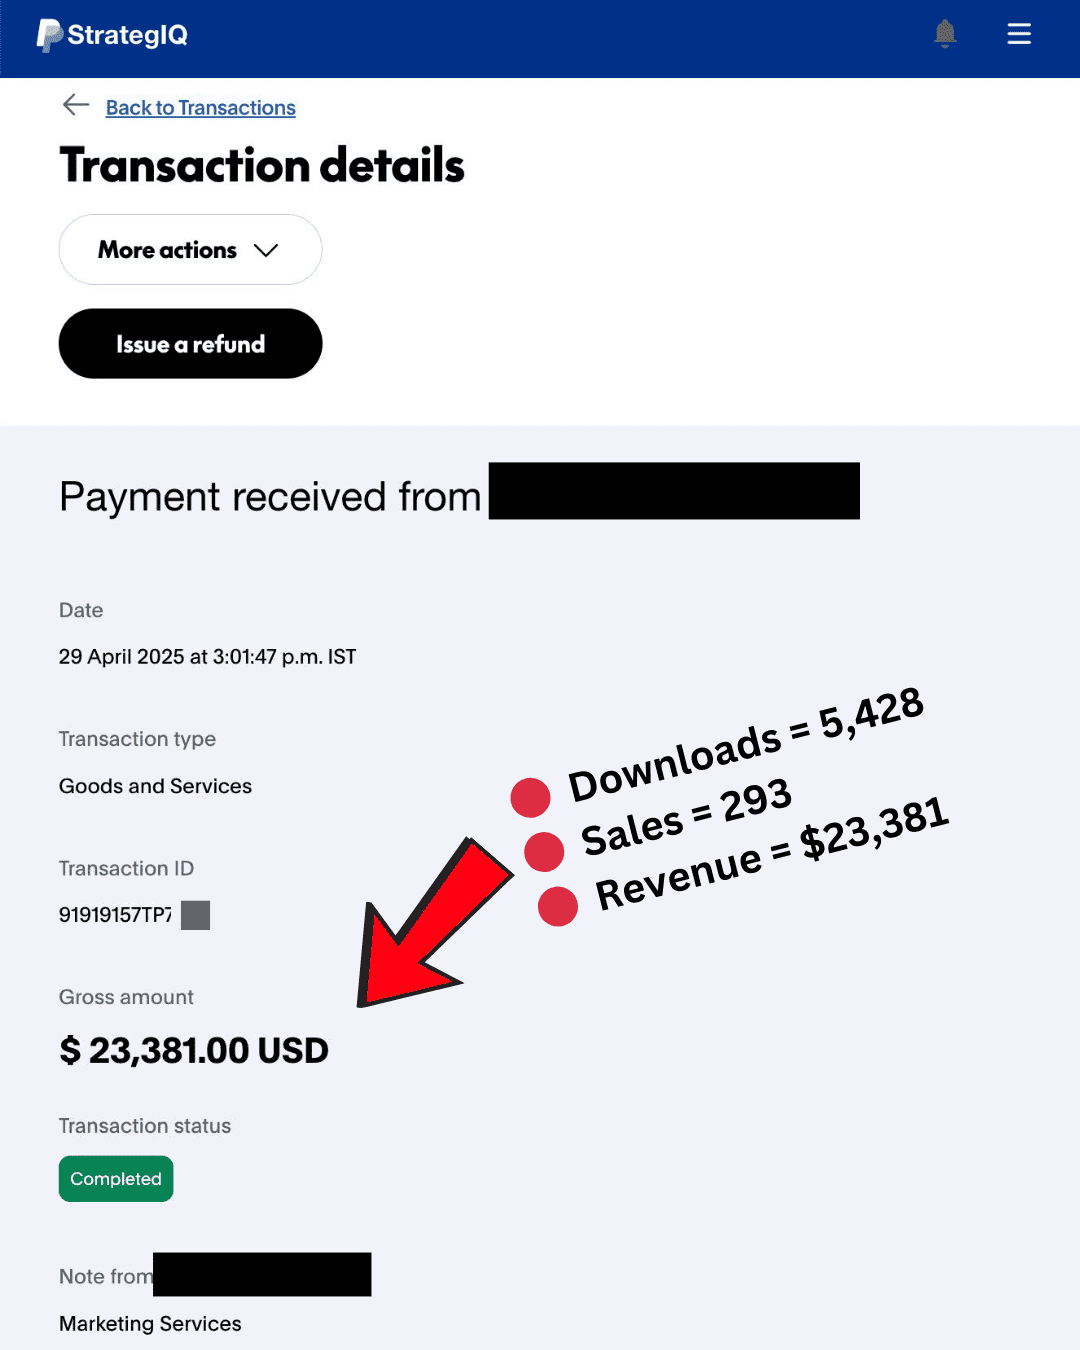
Task: Click the red dot beside Downloads
Action: click(530, 797)
